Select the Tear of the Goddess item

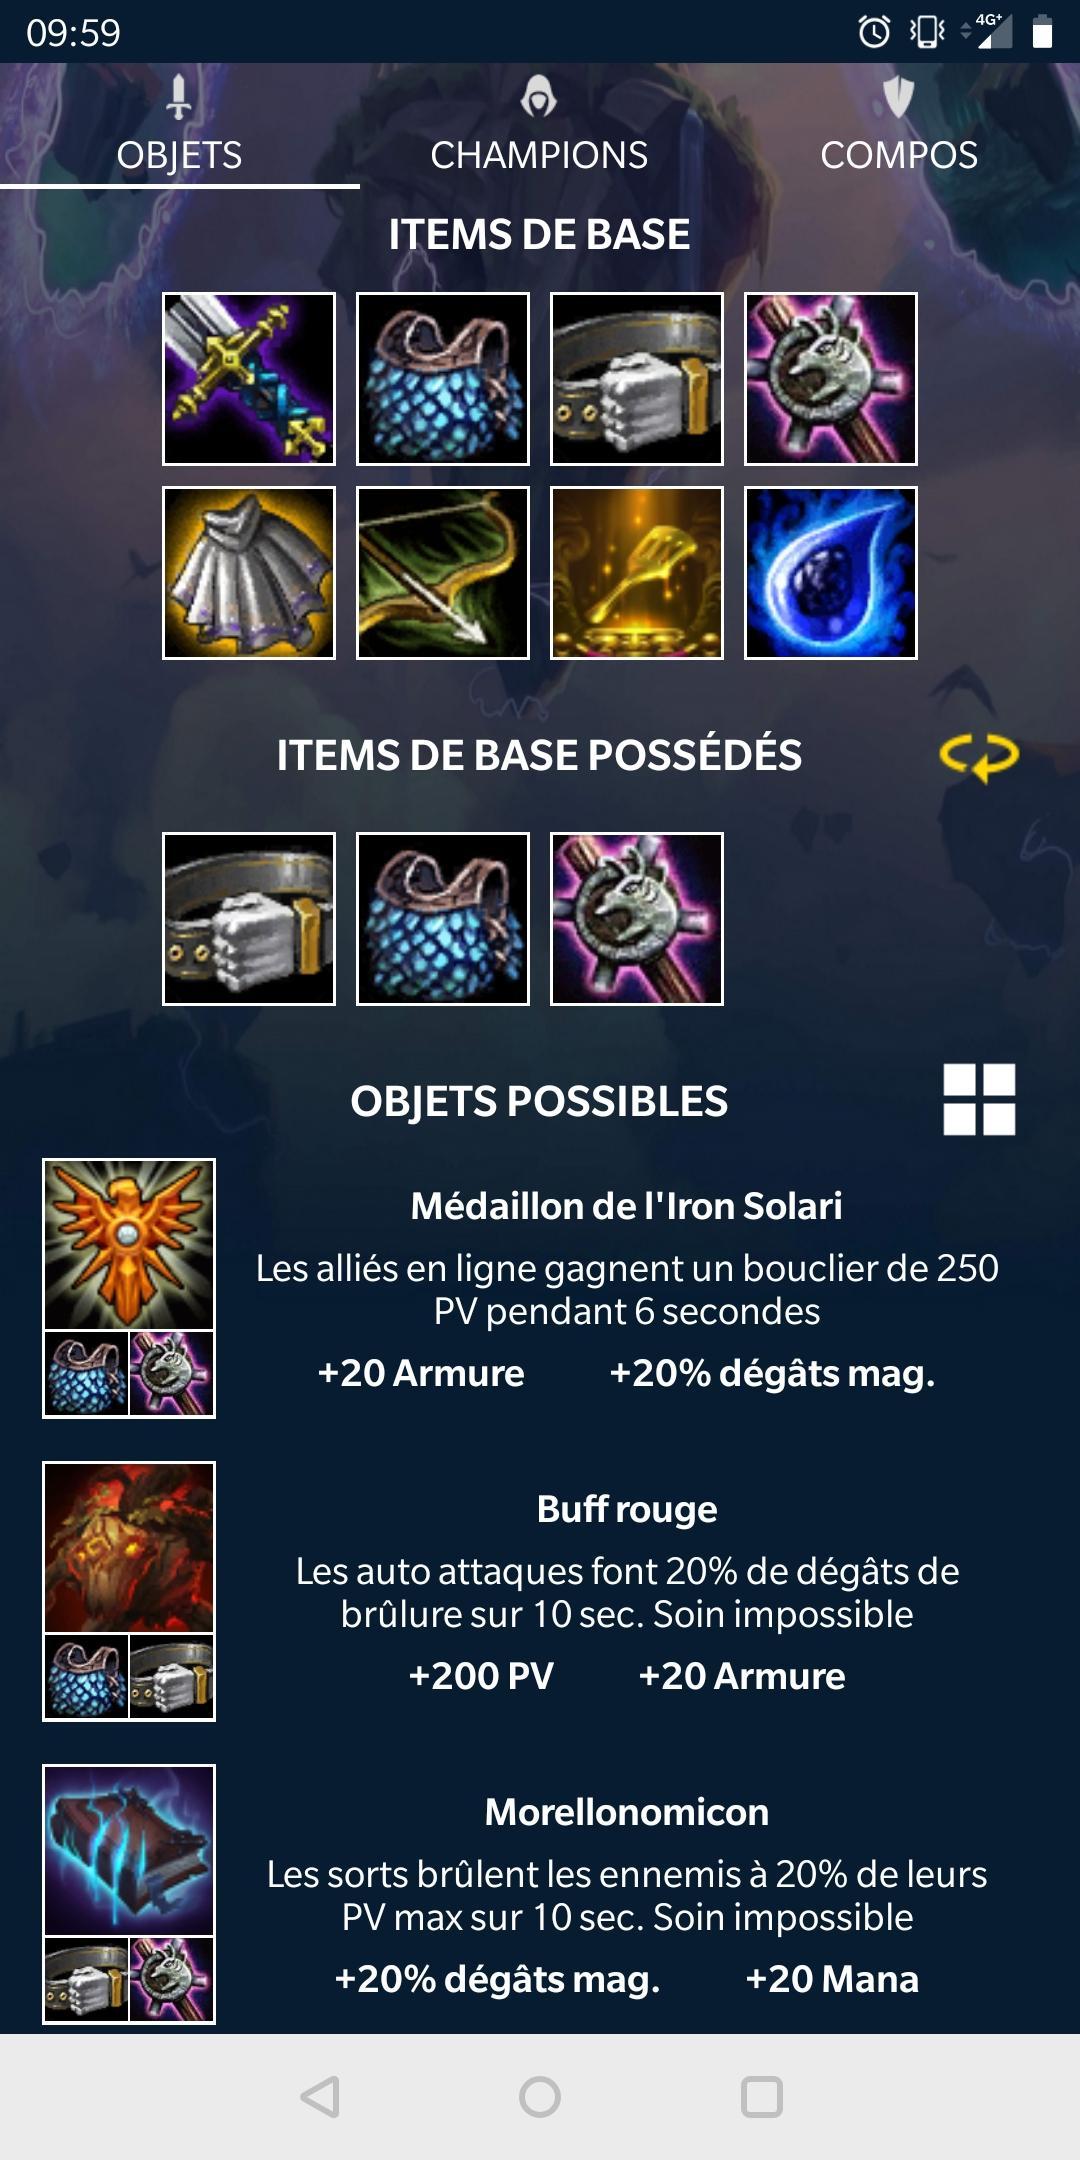point(831,573)
